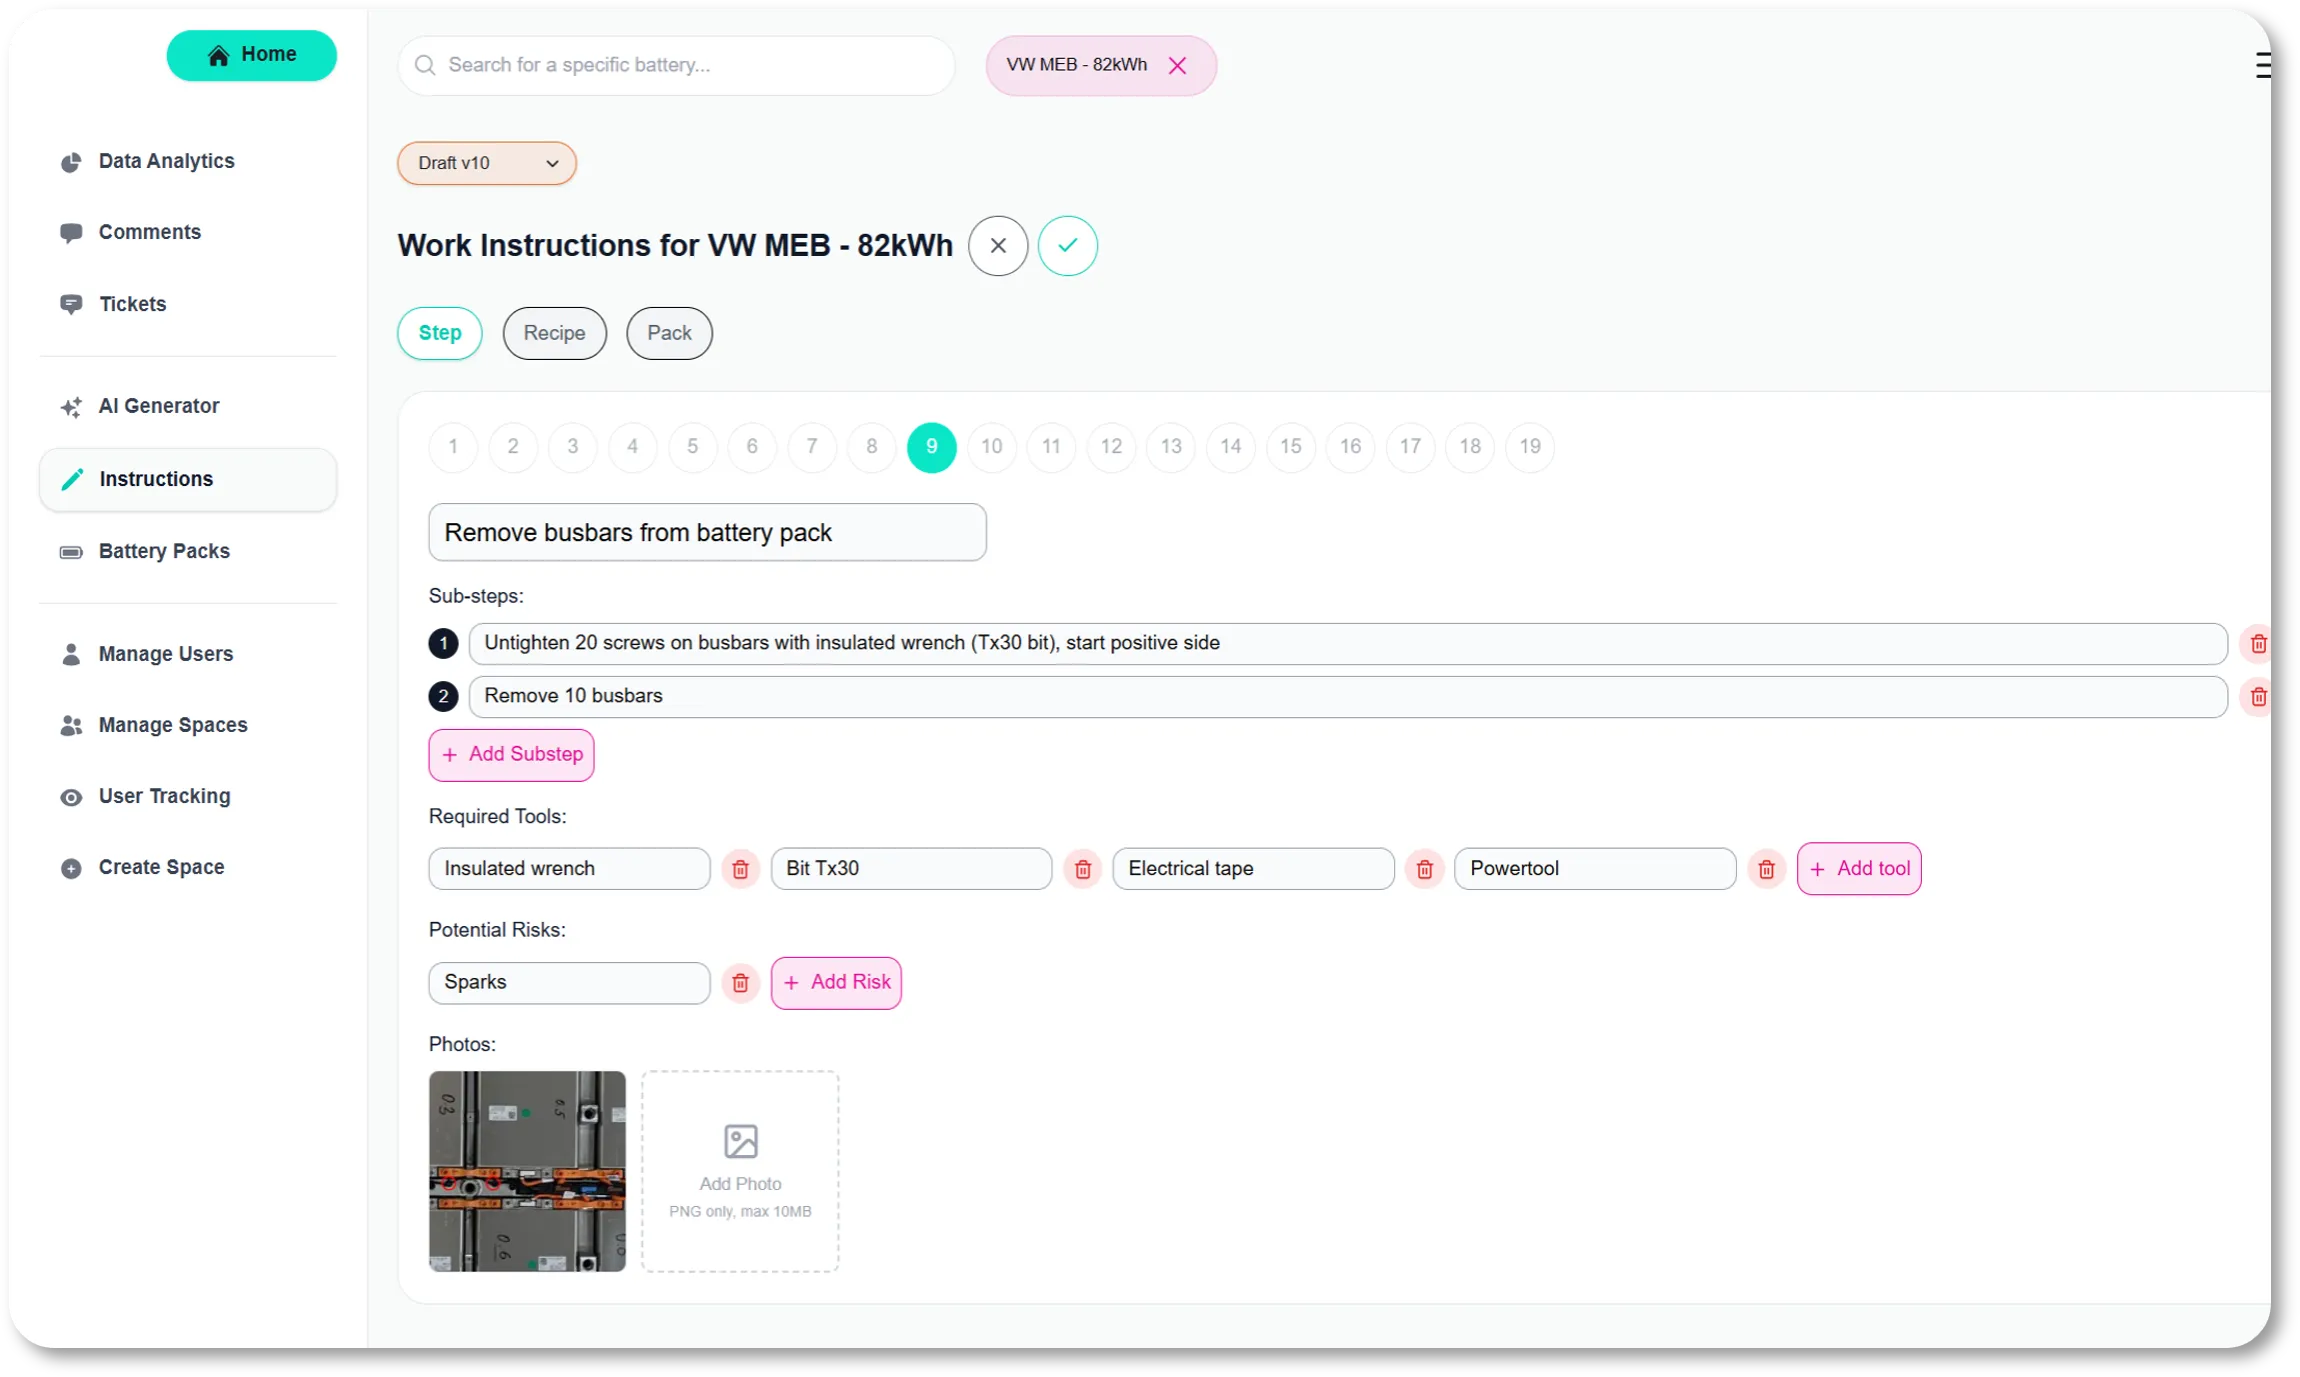Go to step 13
Screen dimensions: 2300x1377
[x=1171, y=447]
